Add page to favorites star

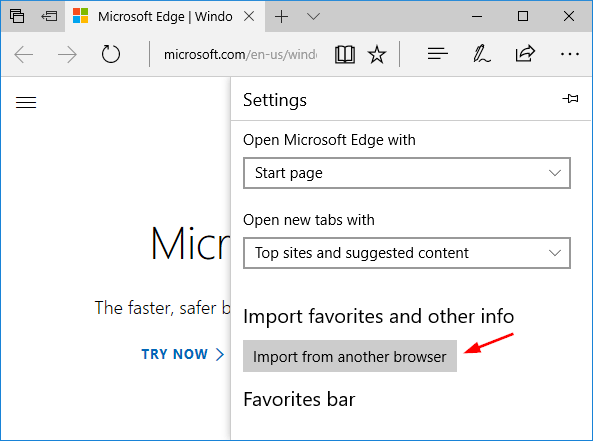pyautogui.click(x=377, y=54)
